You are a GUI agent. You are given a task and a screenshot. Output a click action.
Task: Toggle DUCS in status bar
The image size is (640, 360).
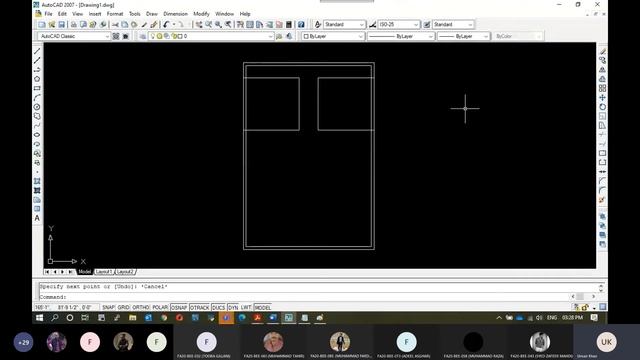coord(218,307)
